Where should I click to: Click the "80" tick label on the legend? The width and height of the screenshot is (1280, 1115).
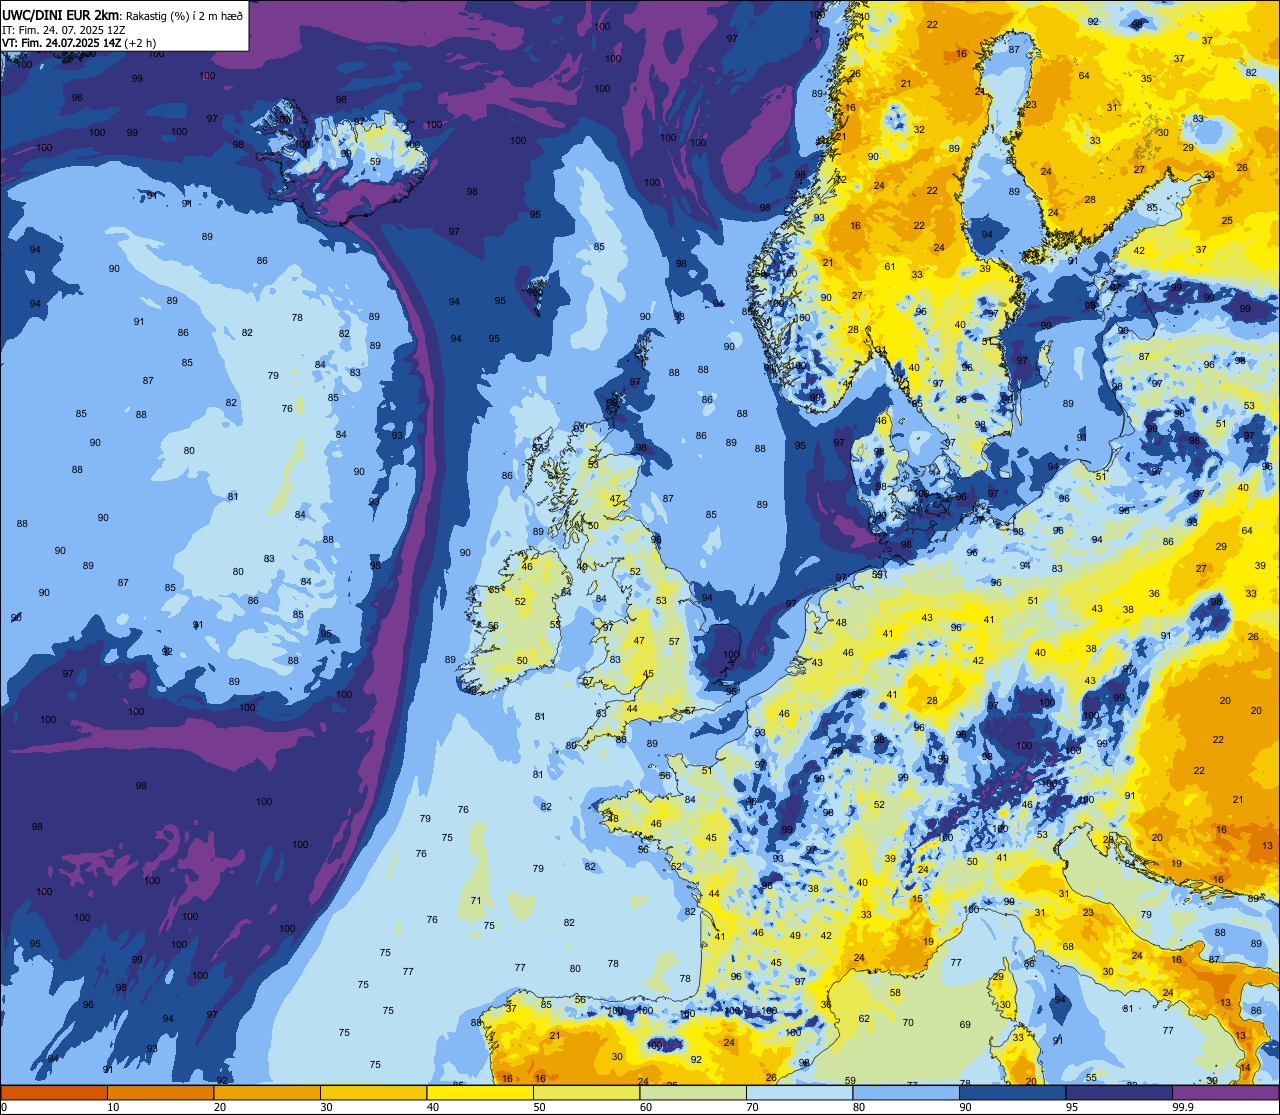pyautogui.click(x=859, y=1107)
